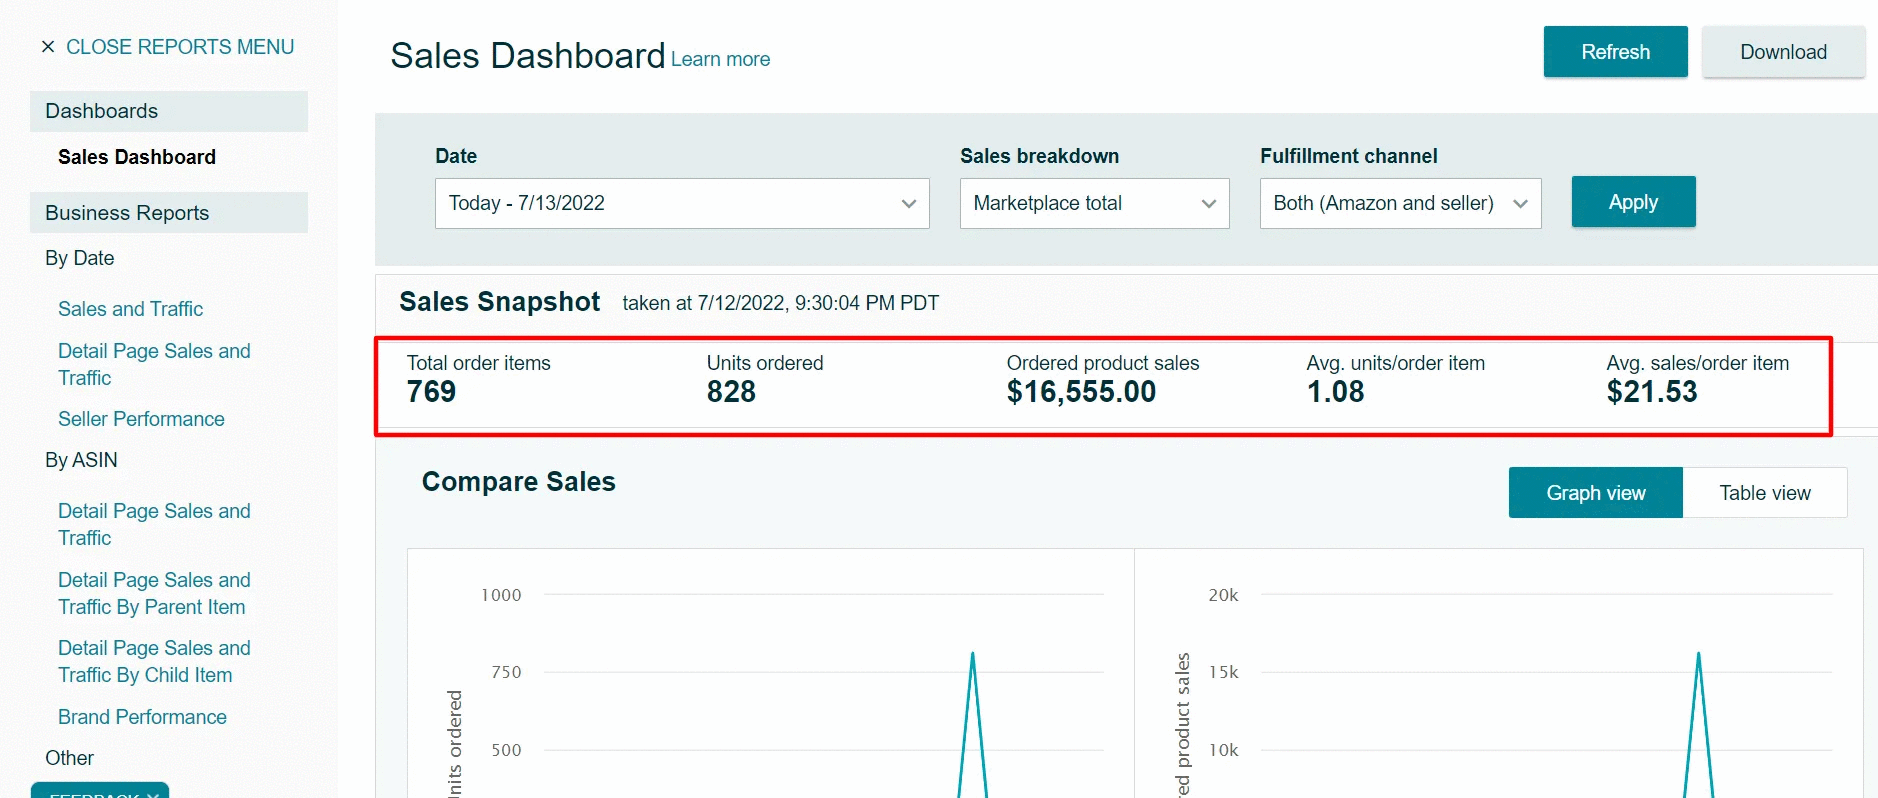Click the Refresh button

1615,52
